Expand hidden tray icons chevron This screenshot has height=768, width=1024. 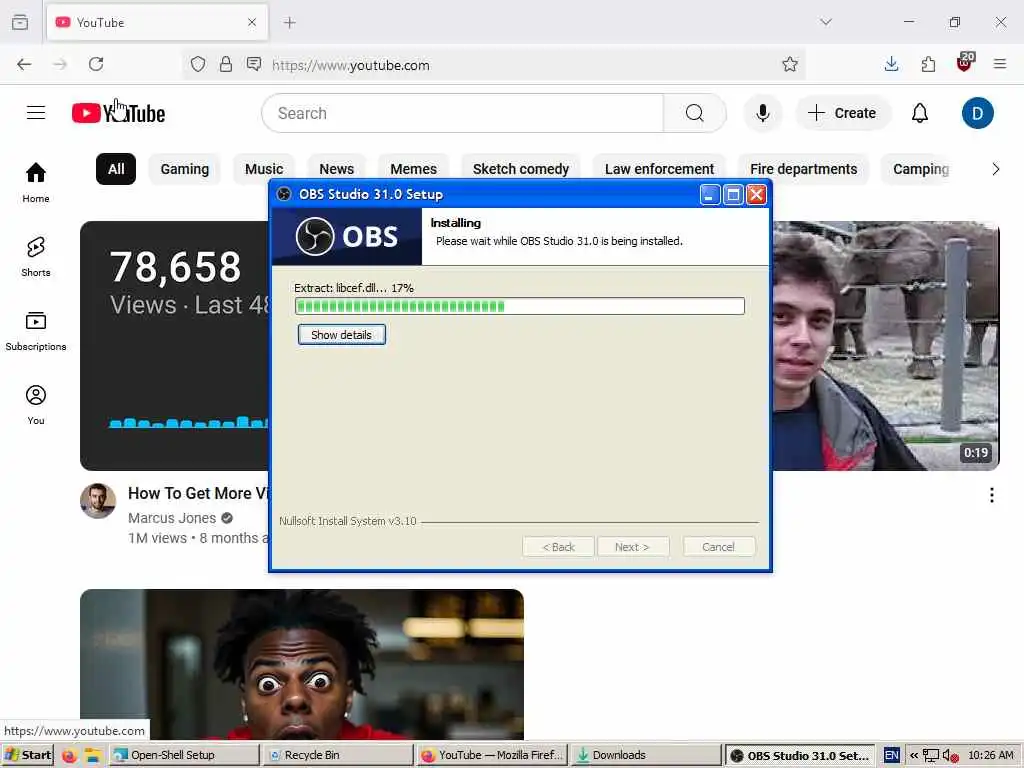(x=914, y=756)
